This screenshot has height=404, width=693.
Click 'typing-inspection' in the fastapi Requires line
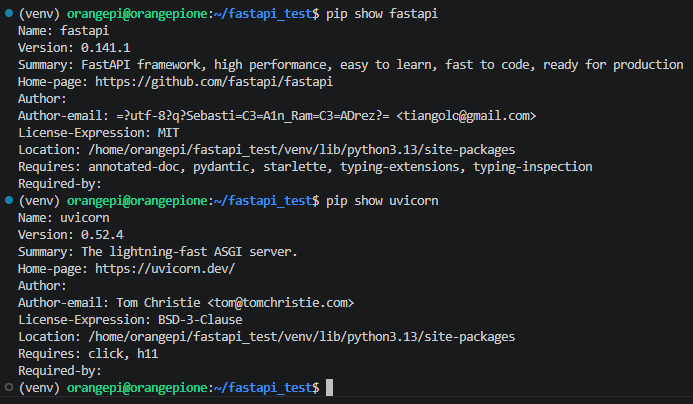(533, 167)
